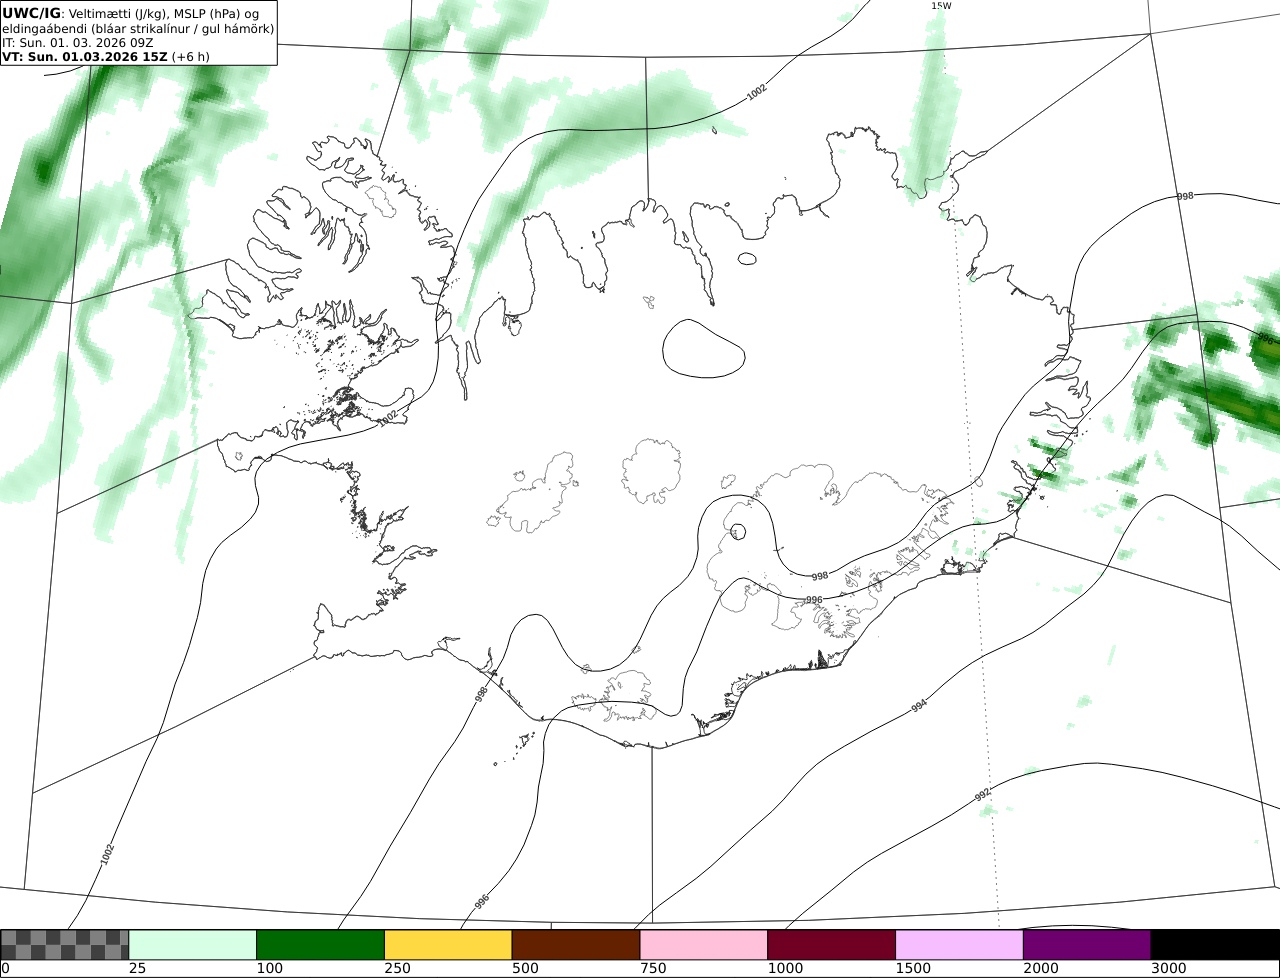This screenshot has width=1280, height=978.
Task: Select the brown 500–750 legend swatch
Action: [576, 945]
